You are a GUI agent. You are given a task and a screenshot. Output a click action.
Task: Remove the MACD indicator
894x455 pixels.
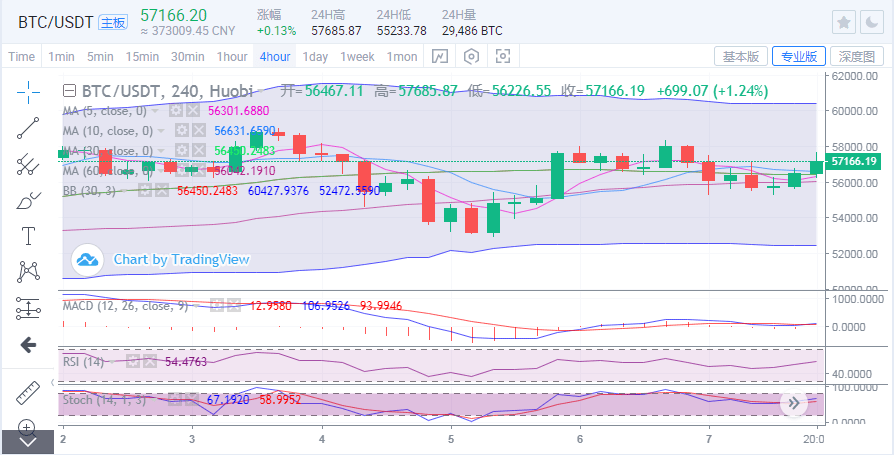233,306
